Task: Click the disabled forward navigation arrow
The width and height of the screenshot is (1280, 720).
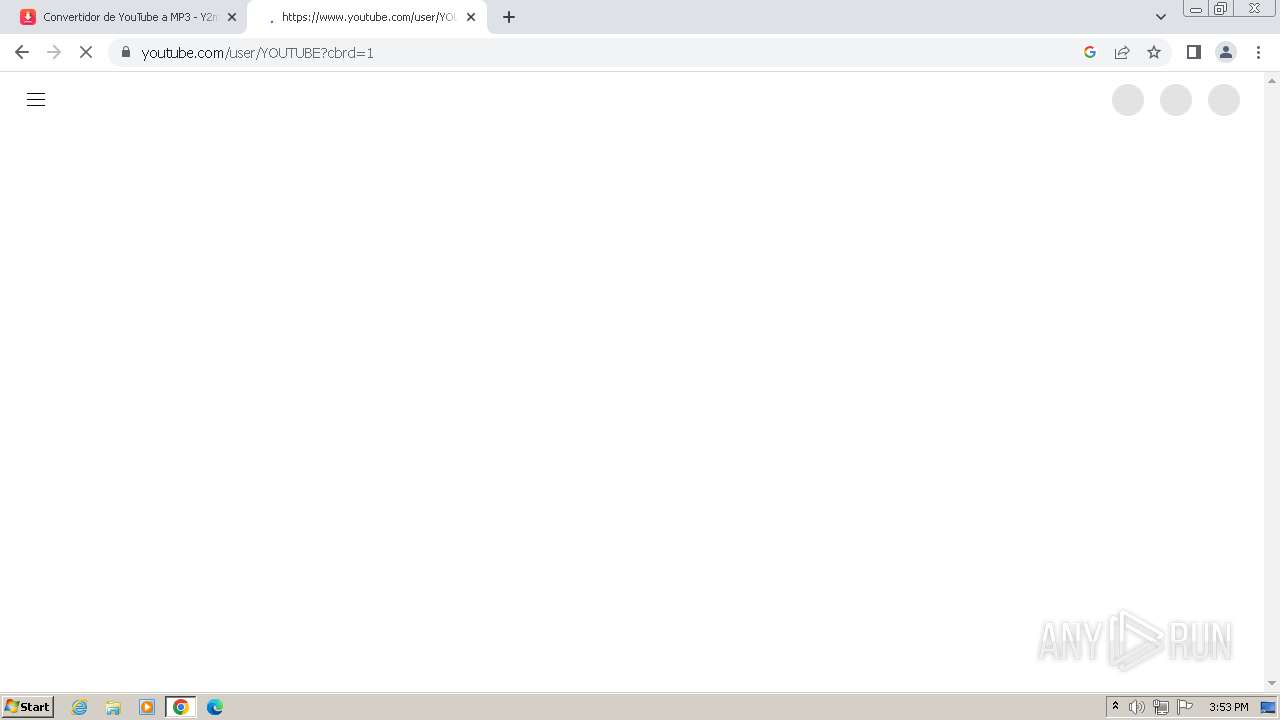Action: pos(54,52)
